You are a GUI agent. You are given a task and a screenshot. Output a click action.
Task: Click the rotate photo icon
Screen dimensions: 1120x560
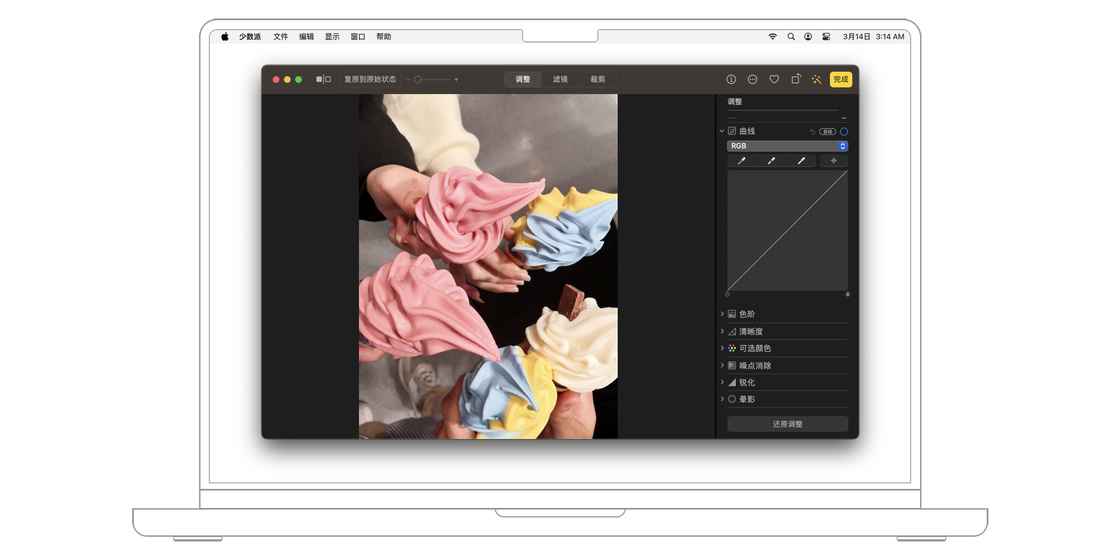(x=796, y=79)
